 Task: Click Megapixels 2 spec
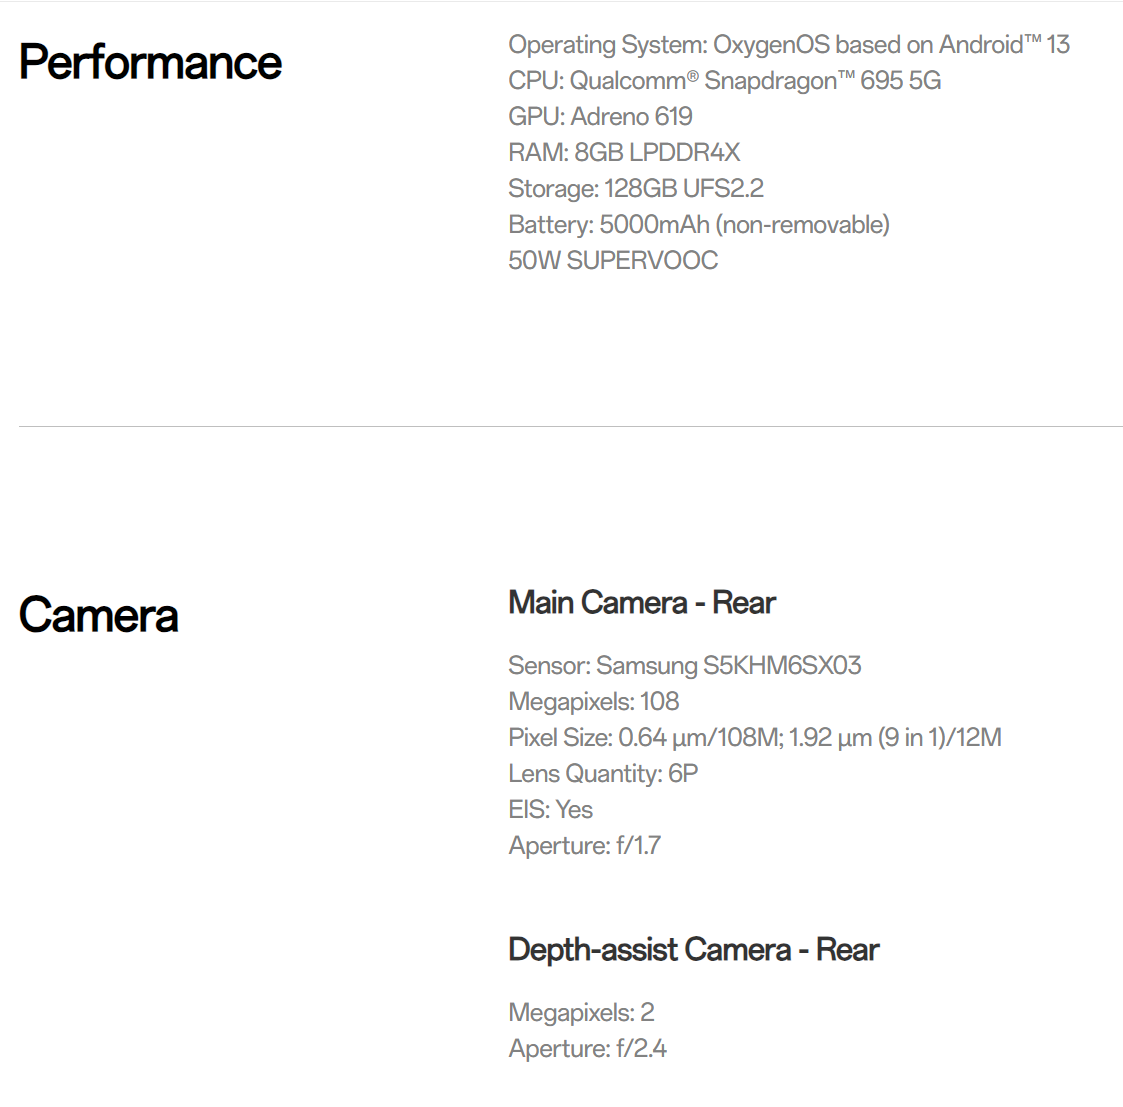point(582,1012)
